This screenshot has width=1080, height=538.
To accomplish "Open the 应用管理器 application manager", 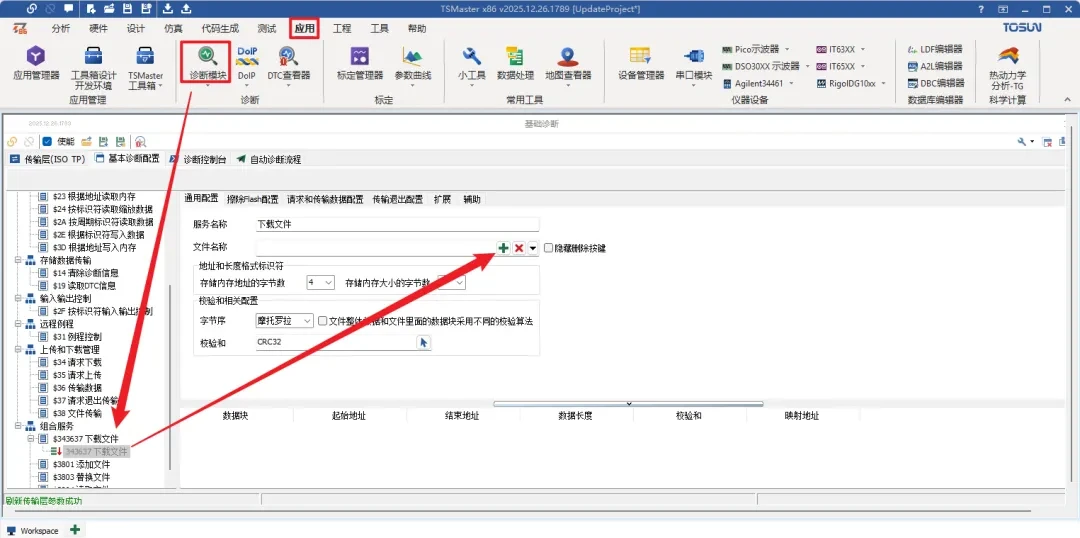I will 37,63.
